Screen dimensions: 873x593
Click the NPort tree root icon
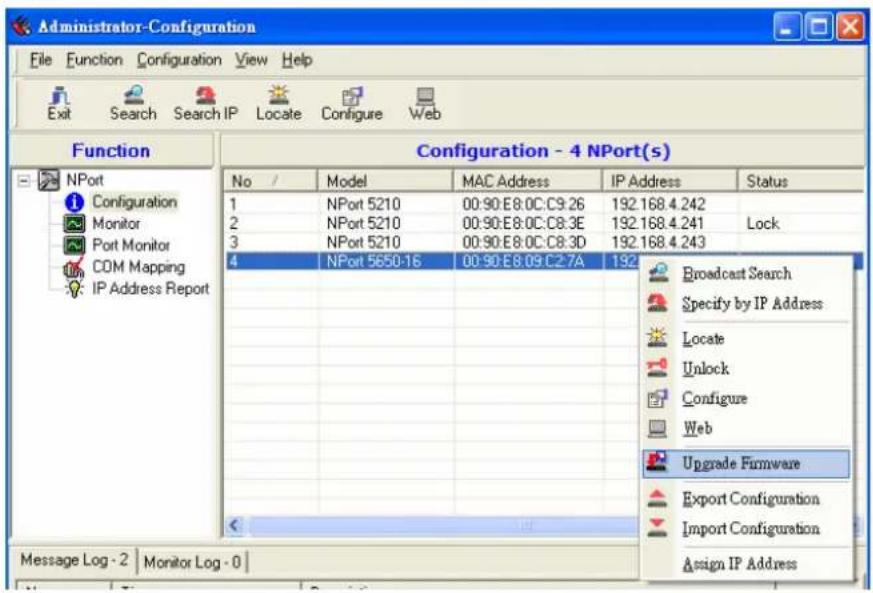(x=49, y=180)
